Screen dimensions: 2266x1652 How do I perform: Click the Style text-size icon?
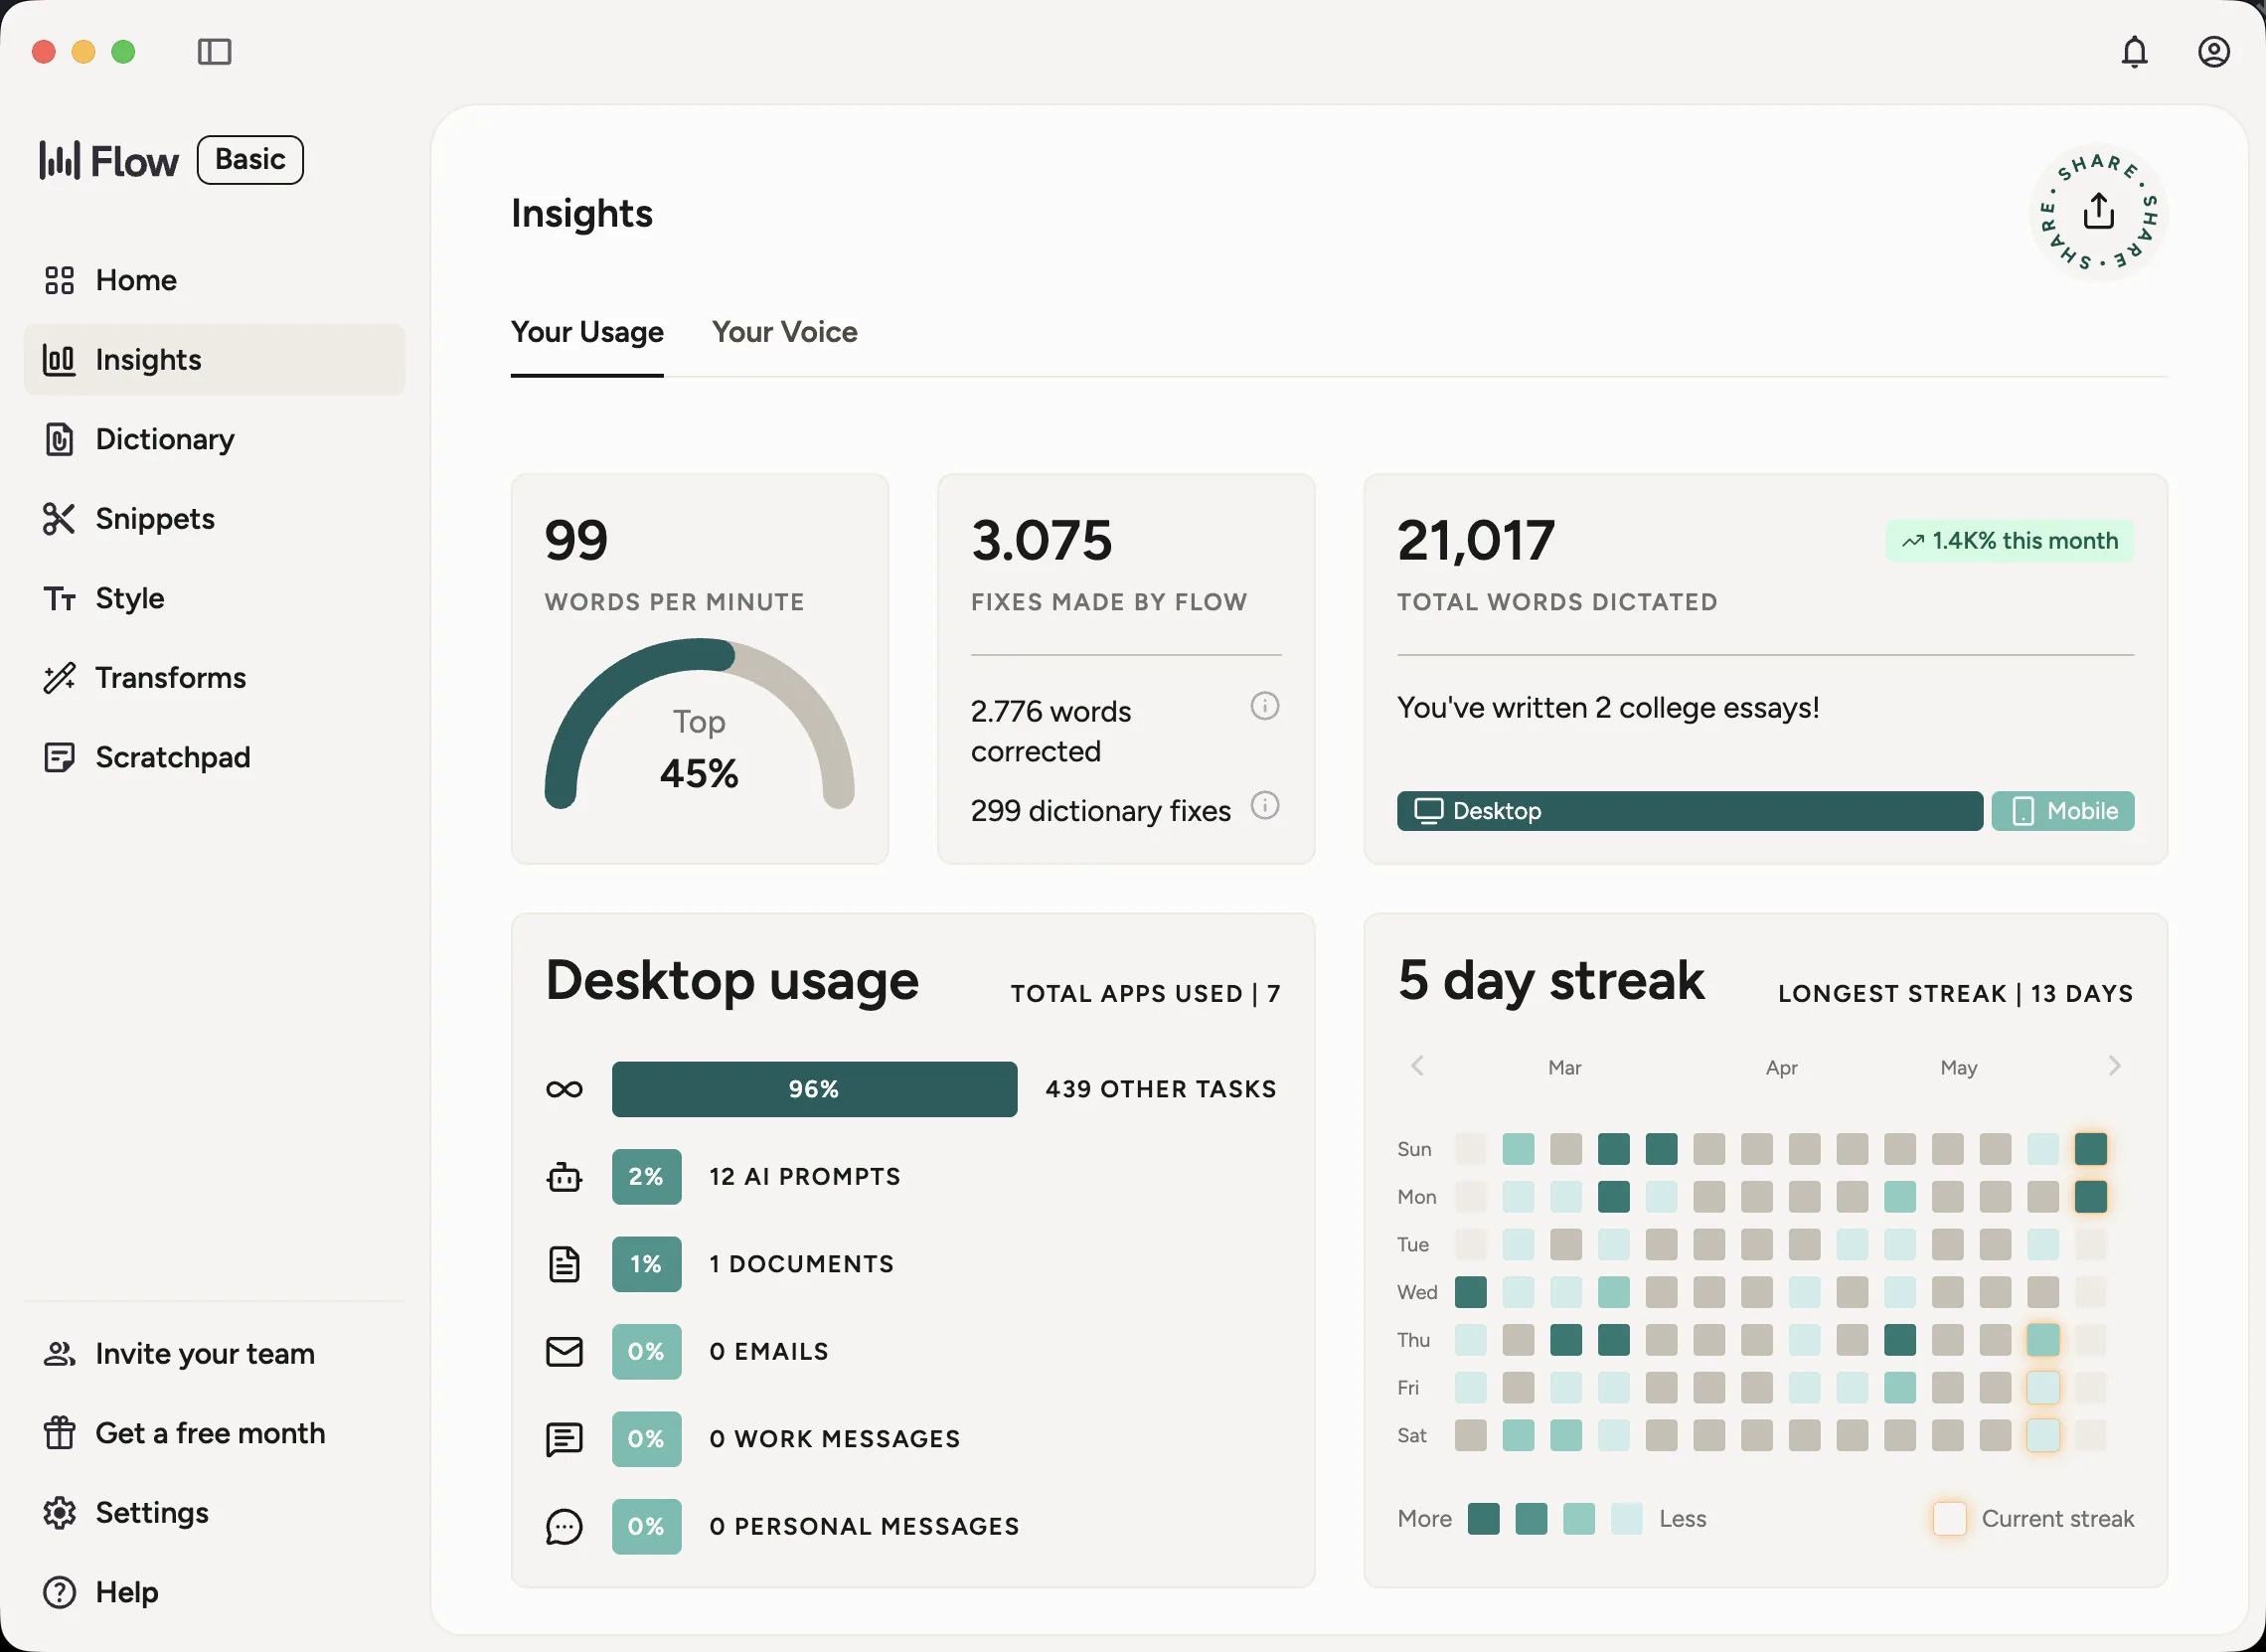point(59,598)
